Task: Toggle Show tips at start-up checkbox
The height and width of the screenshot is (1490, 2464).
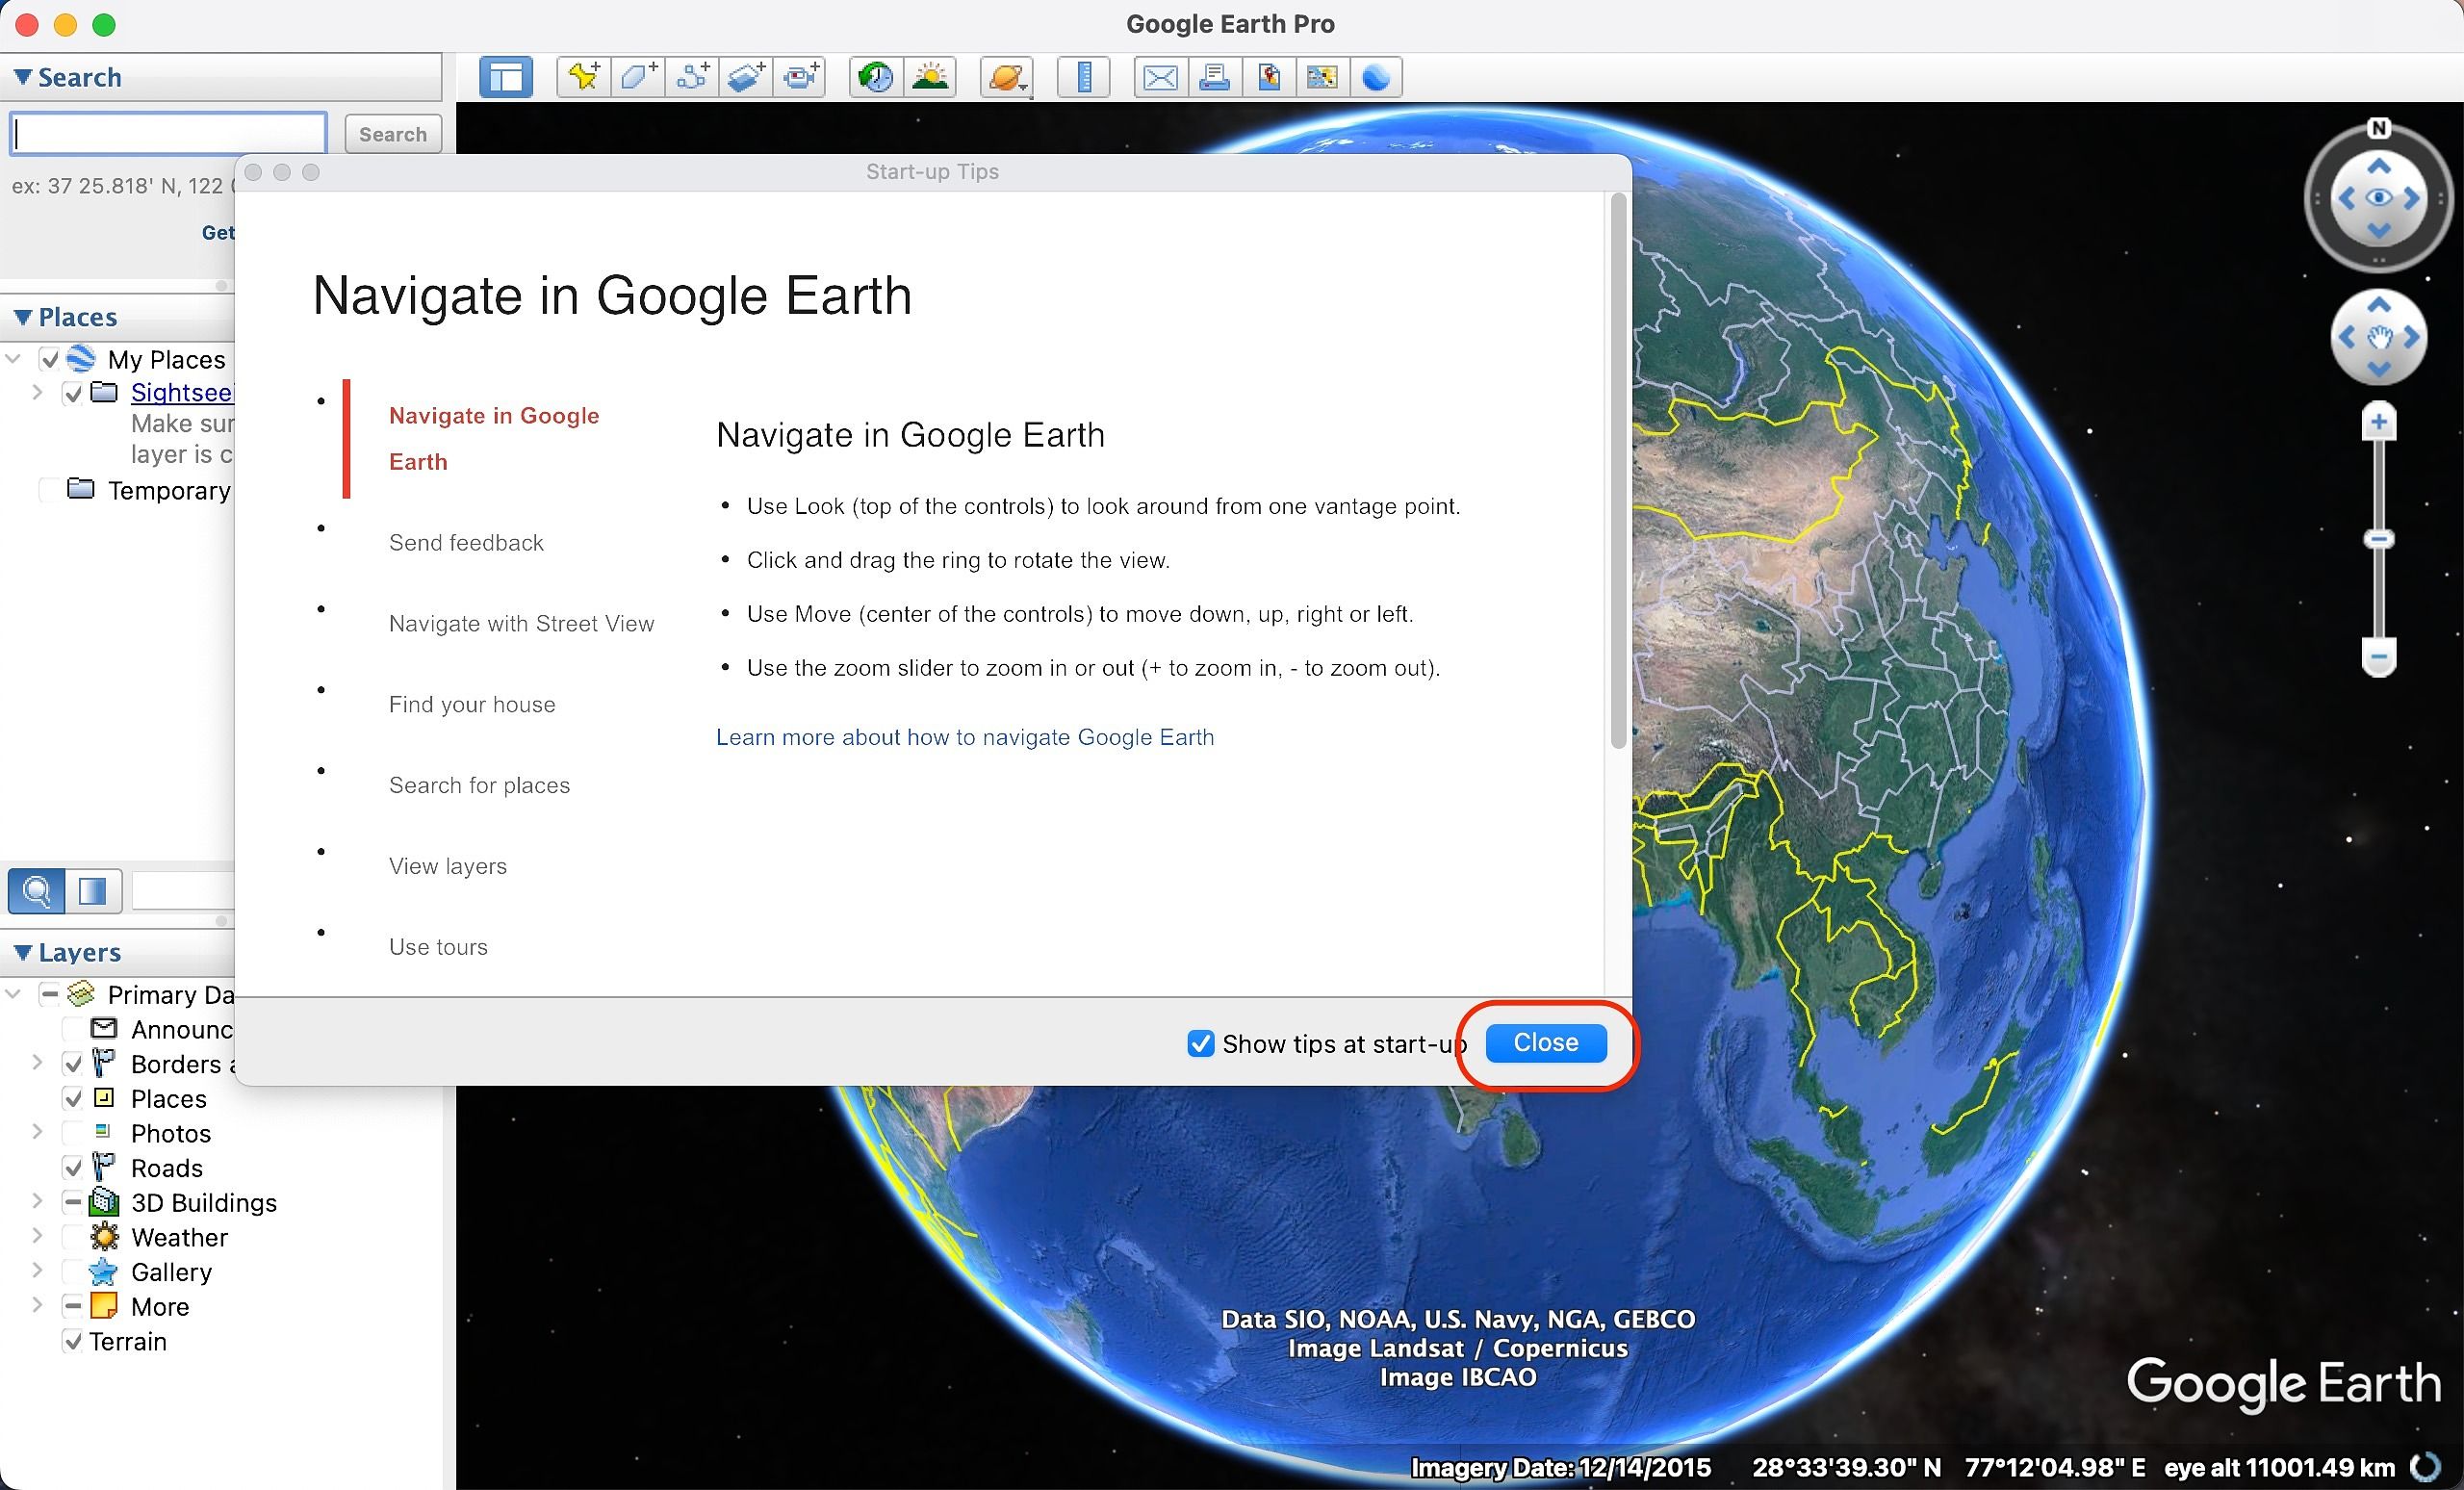Action: point(1198,1041)
